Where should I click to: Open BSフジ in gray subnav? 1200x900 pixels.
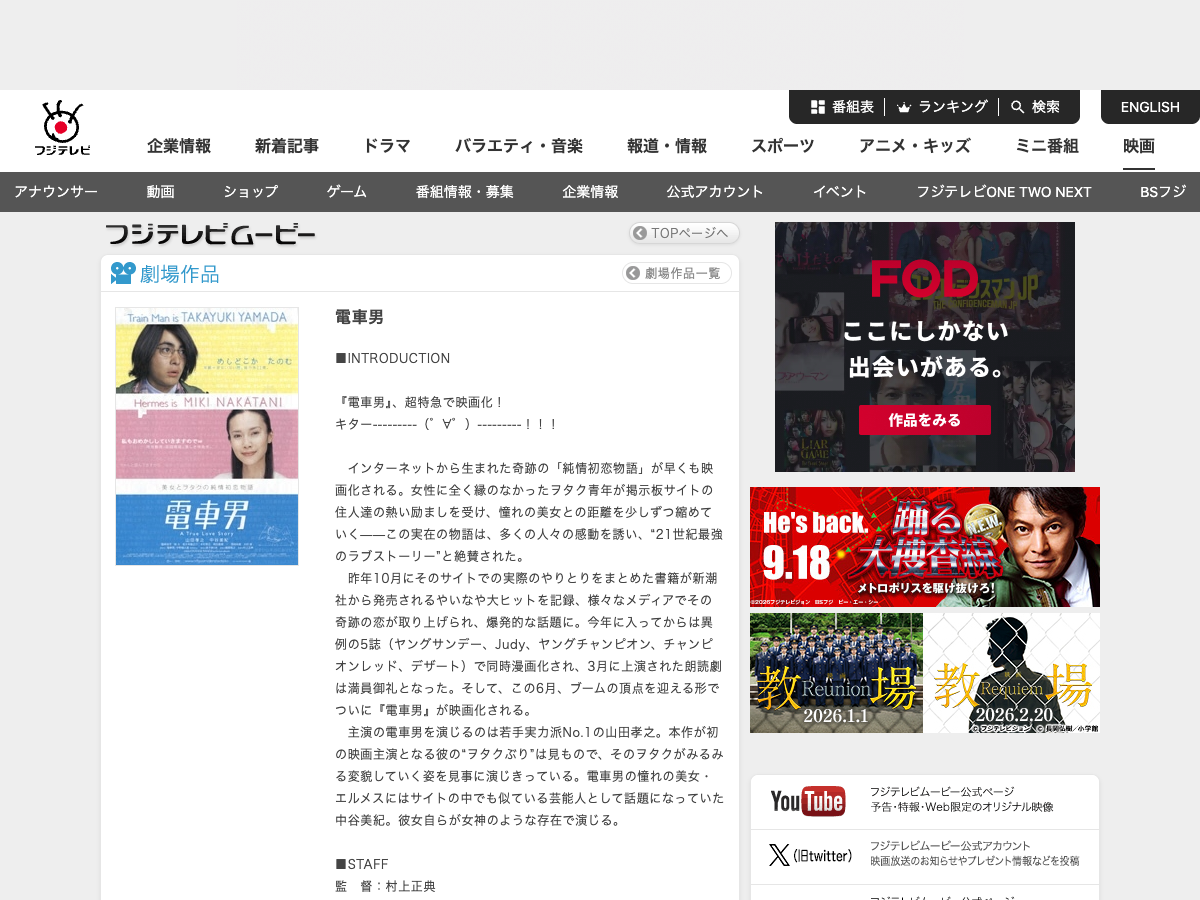(x=1163, y=192)
